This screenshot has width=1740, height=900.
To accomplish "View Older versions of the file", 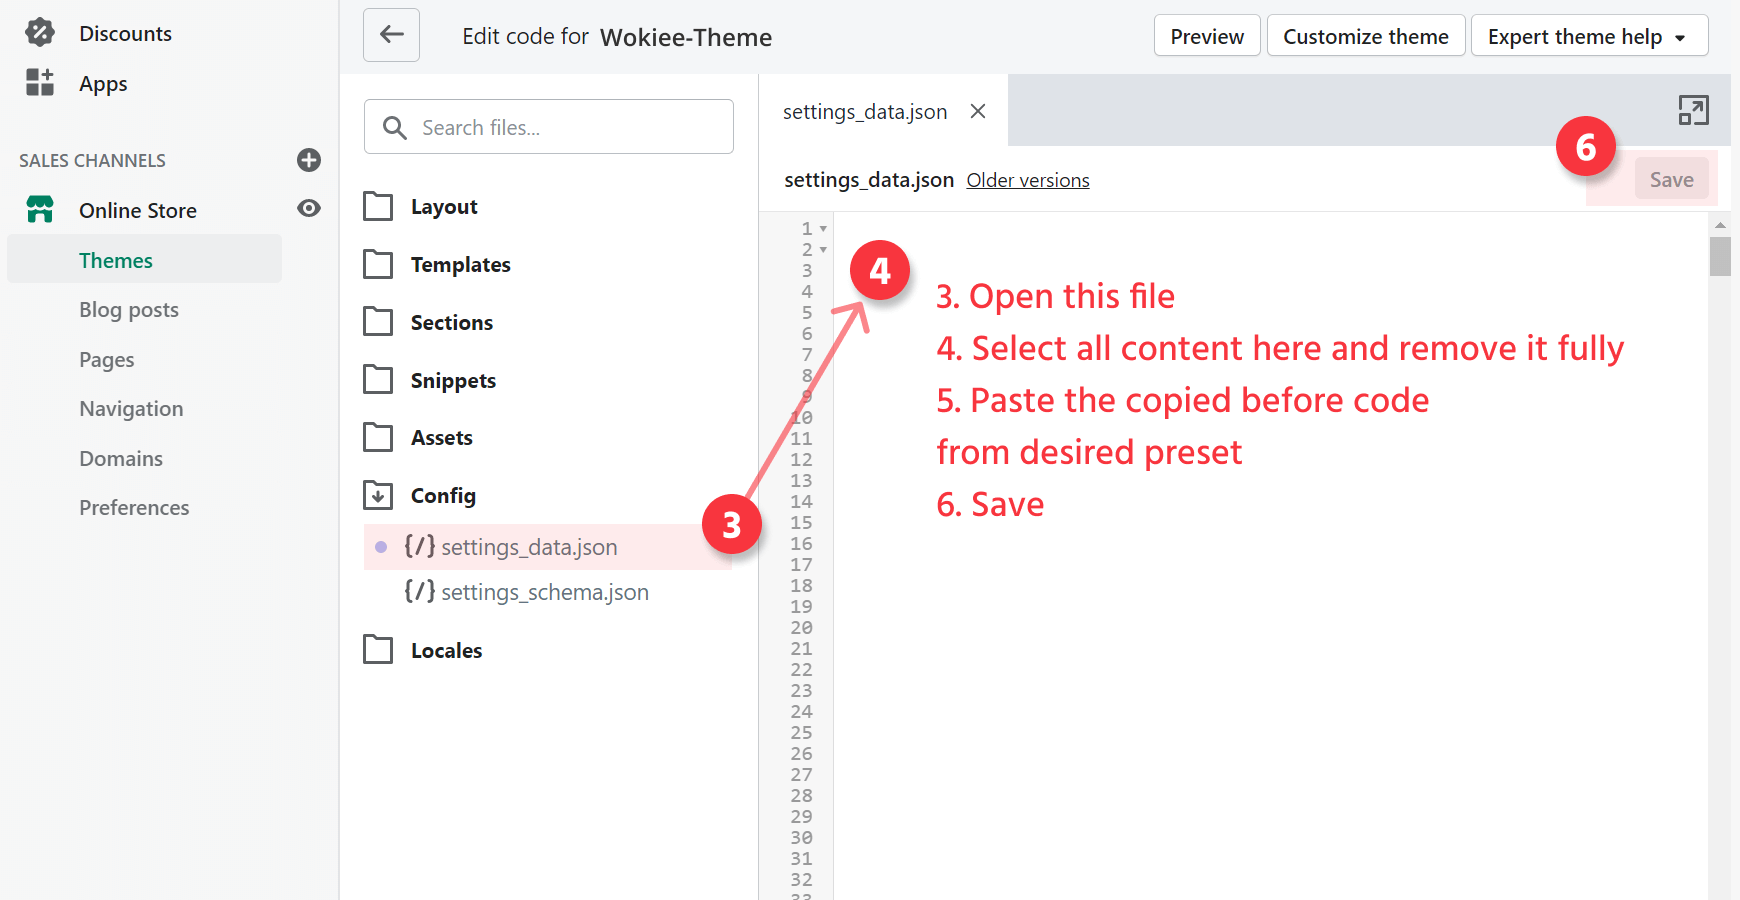I will coord(1028,180).
